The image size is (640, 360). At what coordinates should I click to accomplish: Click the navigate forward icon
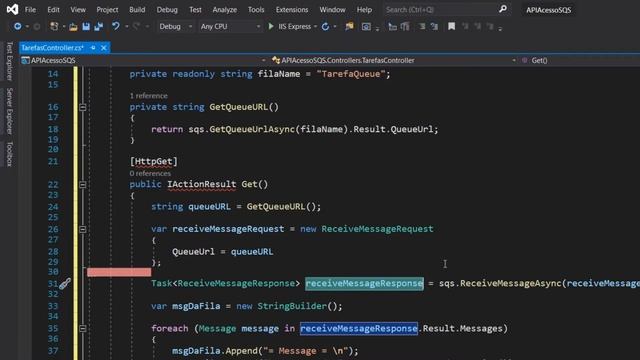pos(37,27)
